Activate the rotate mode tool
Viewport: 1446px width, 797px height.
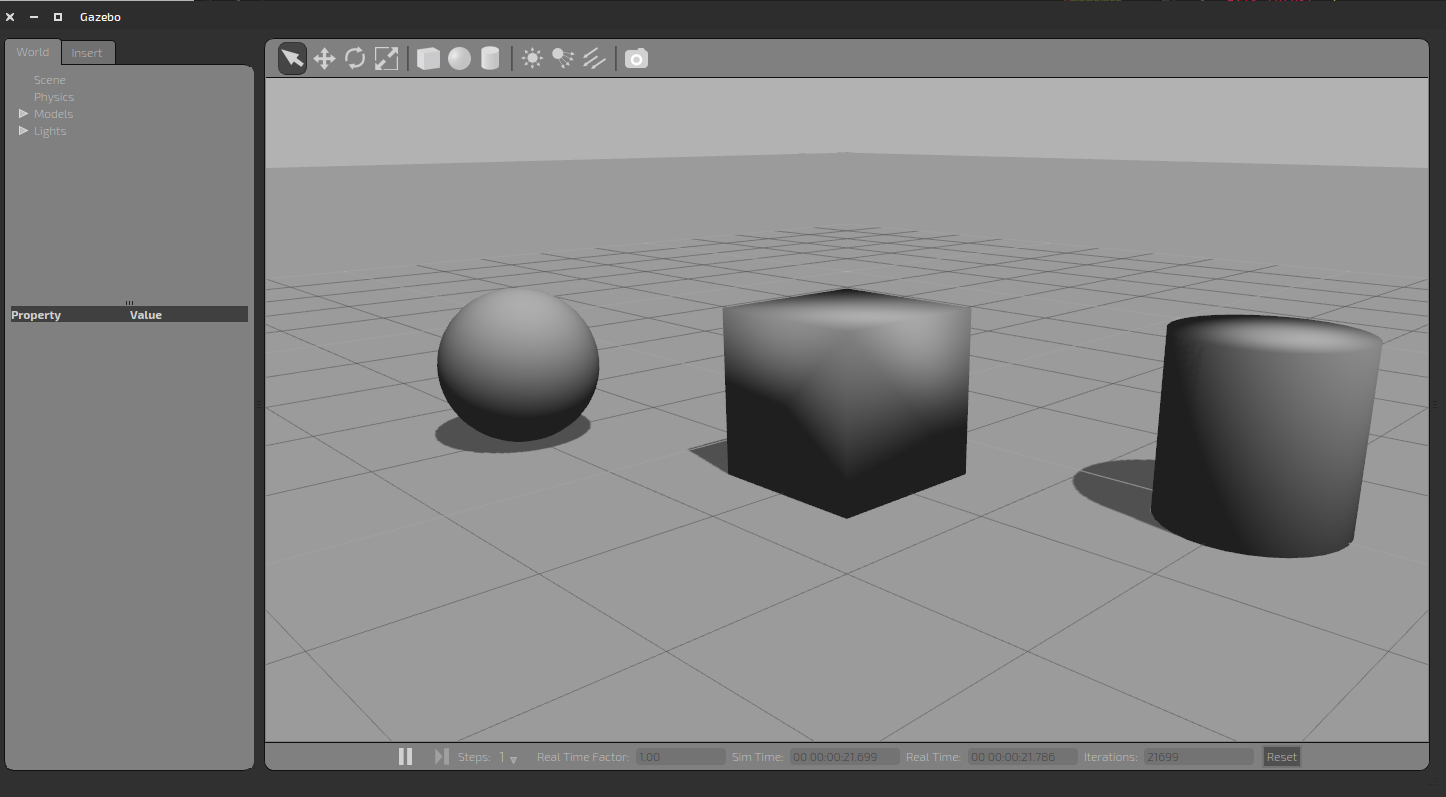355,59
